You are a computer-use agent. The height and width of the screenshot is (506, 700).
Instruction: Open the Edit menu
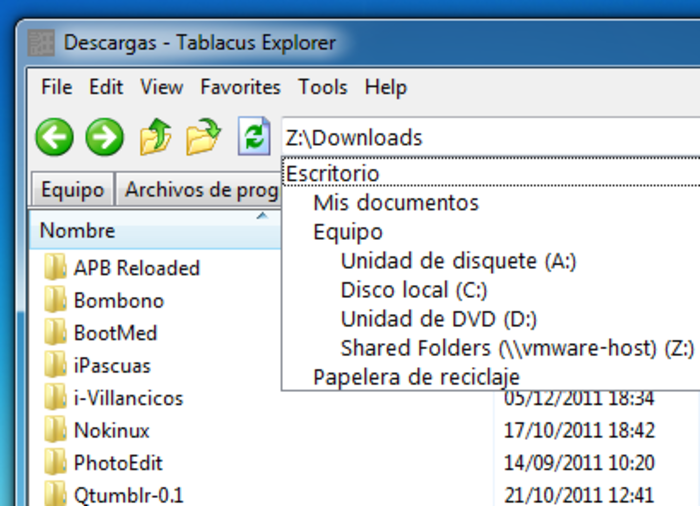click(x=106, y=87)
